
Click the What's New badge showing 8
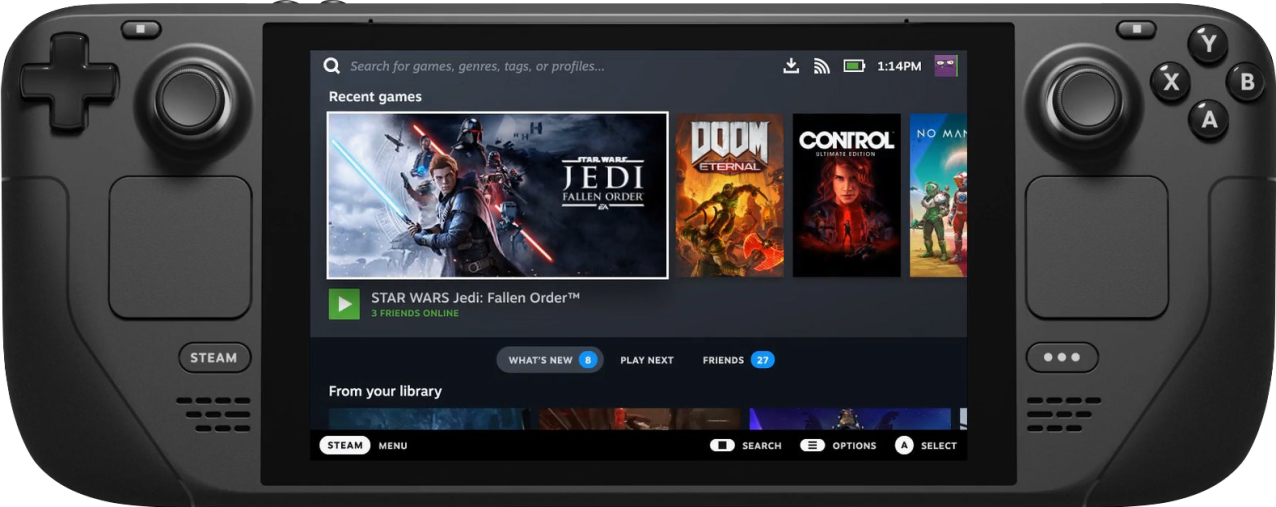tap(588, 360)
